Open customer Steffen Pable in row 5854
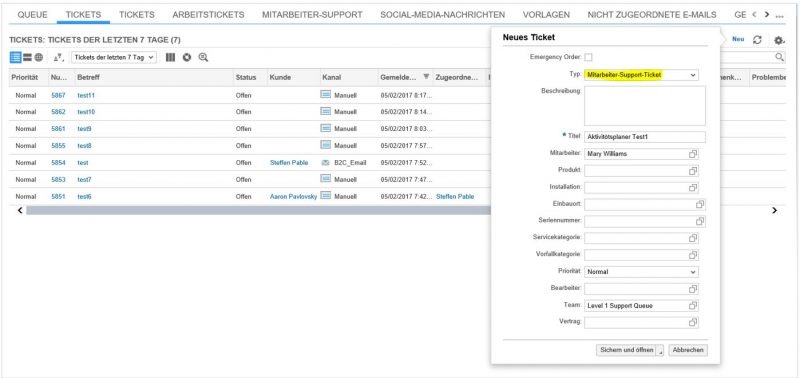The image size is (800, 378). coord(289,163)
